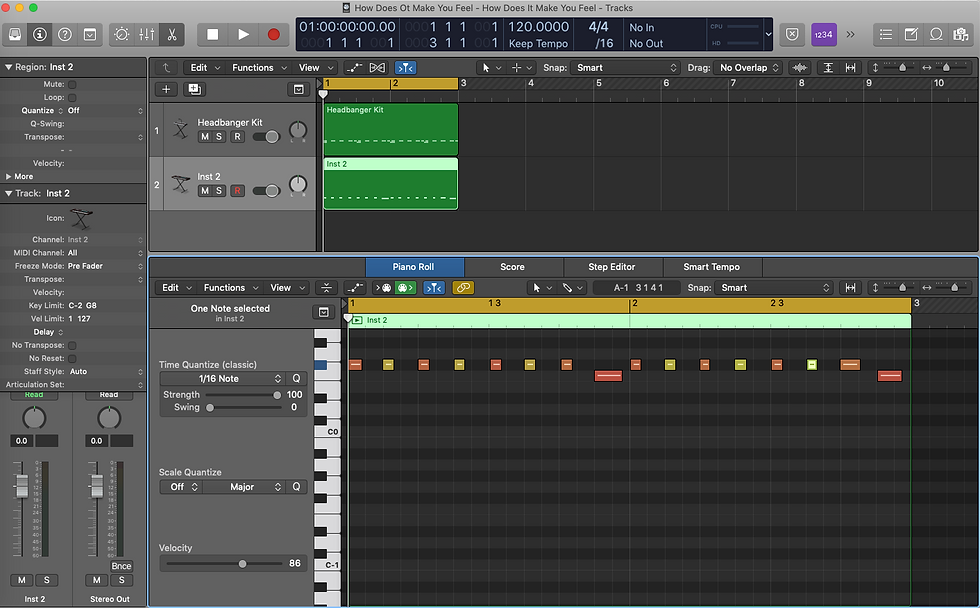Image resolution: width=980 pixels, height=608 pixels.
Task: Open Tracks area Edit menu
Action: click(x=205, y=67)
